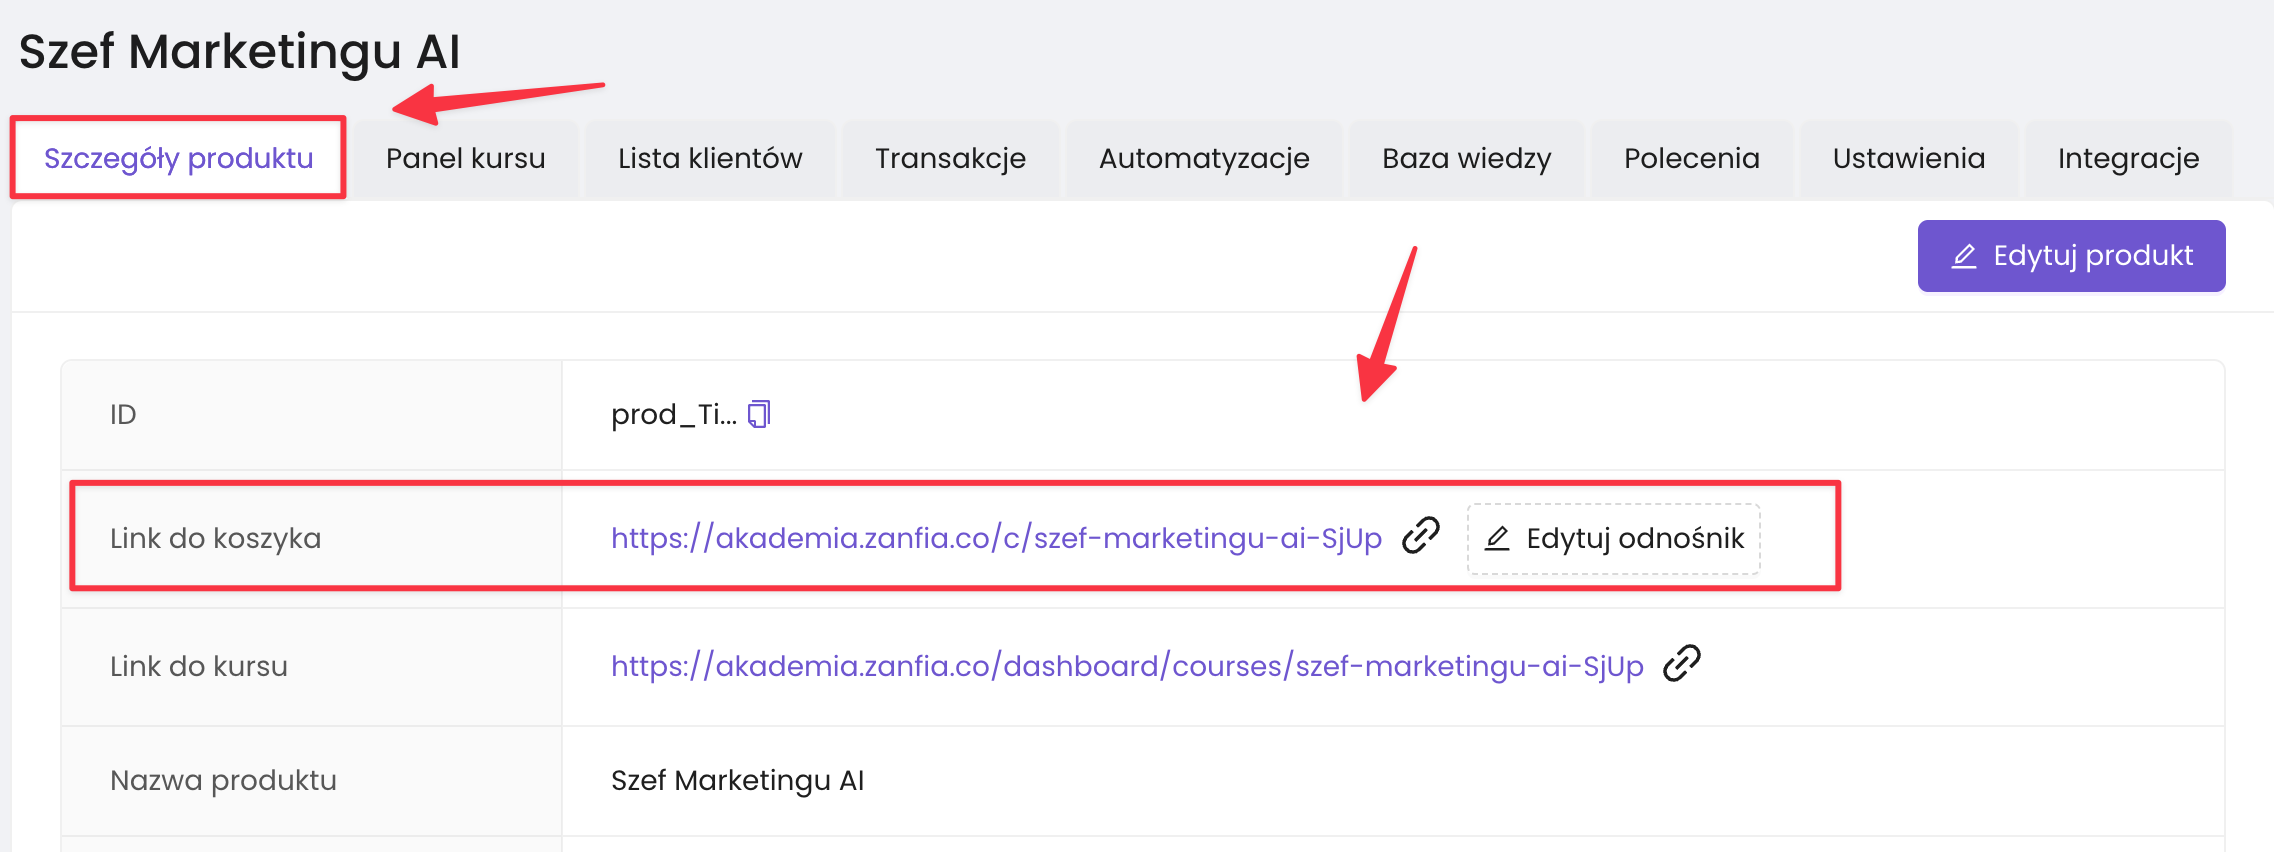Select the Automatyzacje tab

pos(1204,158)
